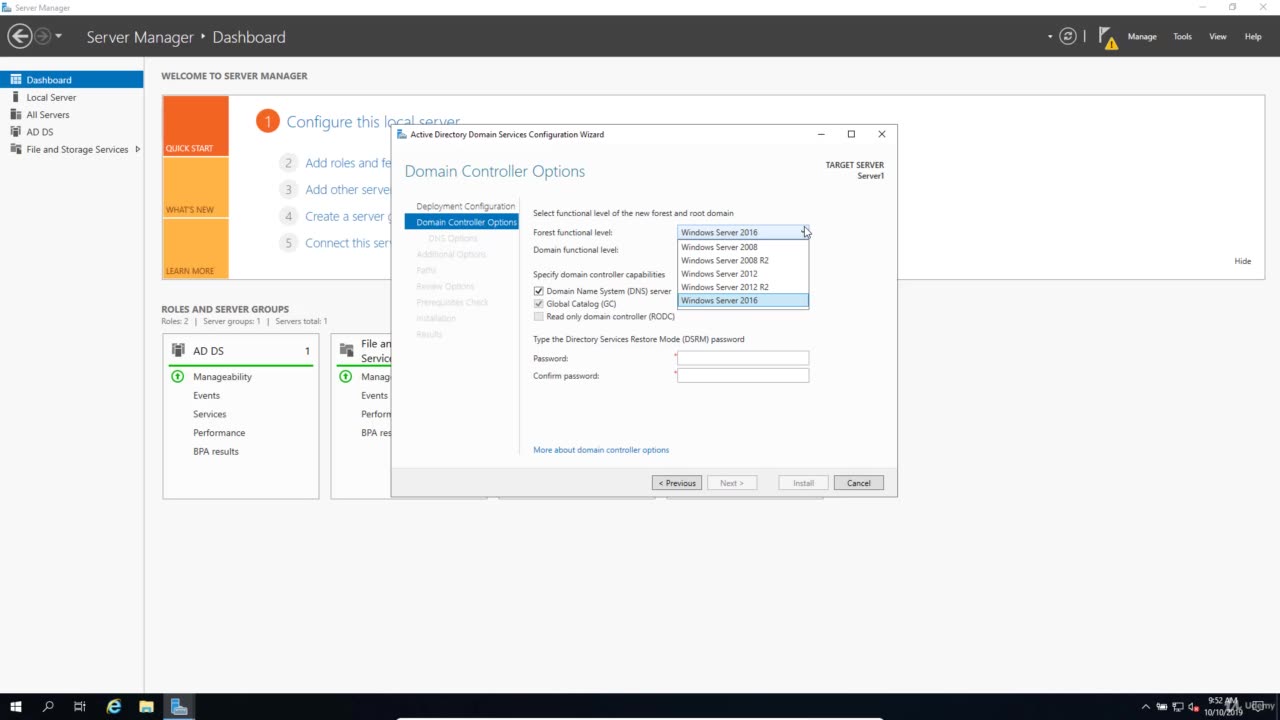
Task: Open the Tools menu
Action: 1182,37
